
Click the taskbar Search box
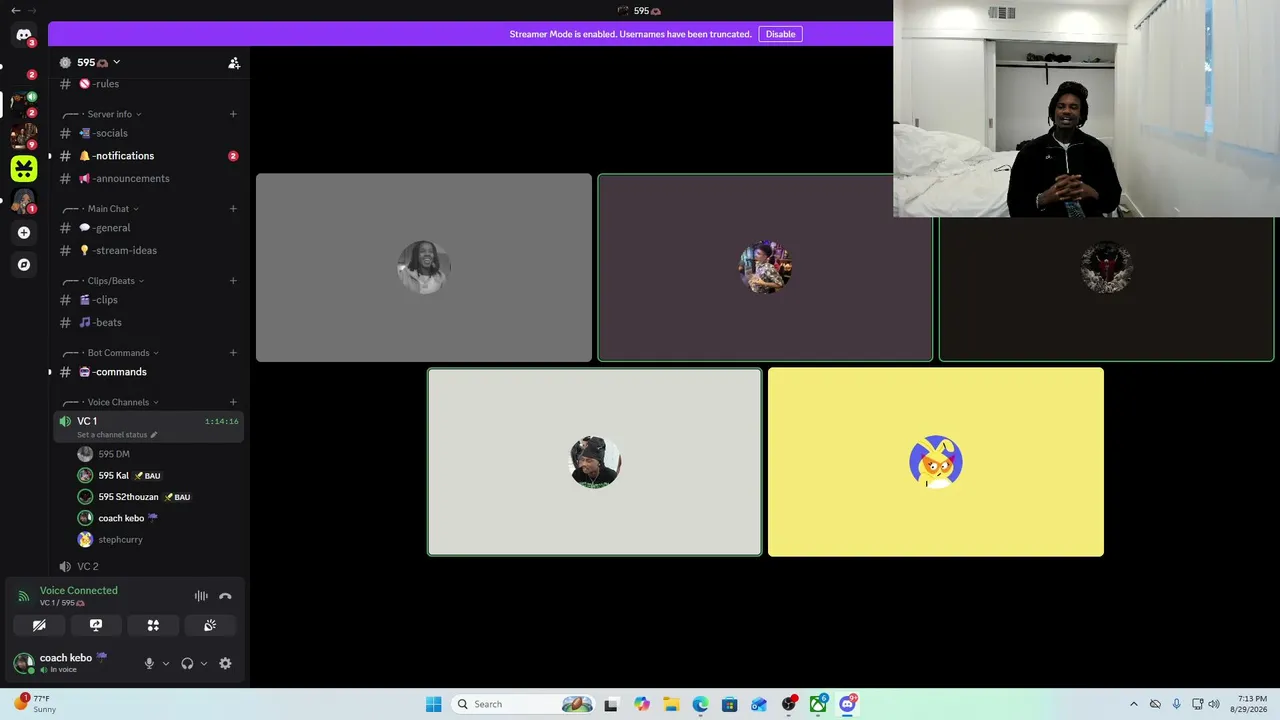tap(523, 704)
